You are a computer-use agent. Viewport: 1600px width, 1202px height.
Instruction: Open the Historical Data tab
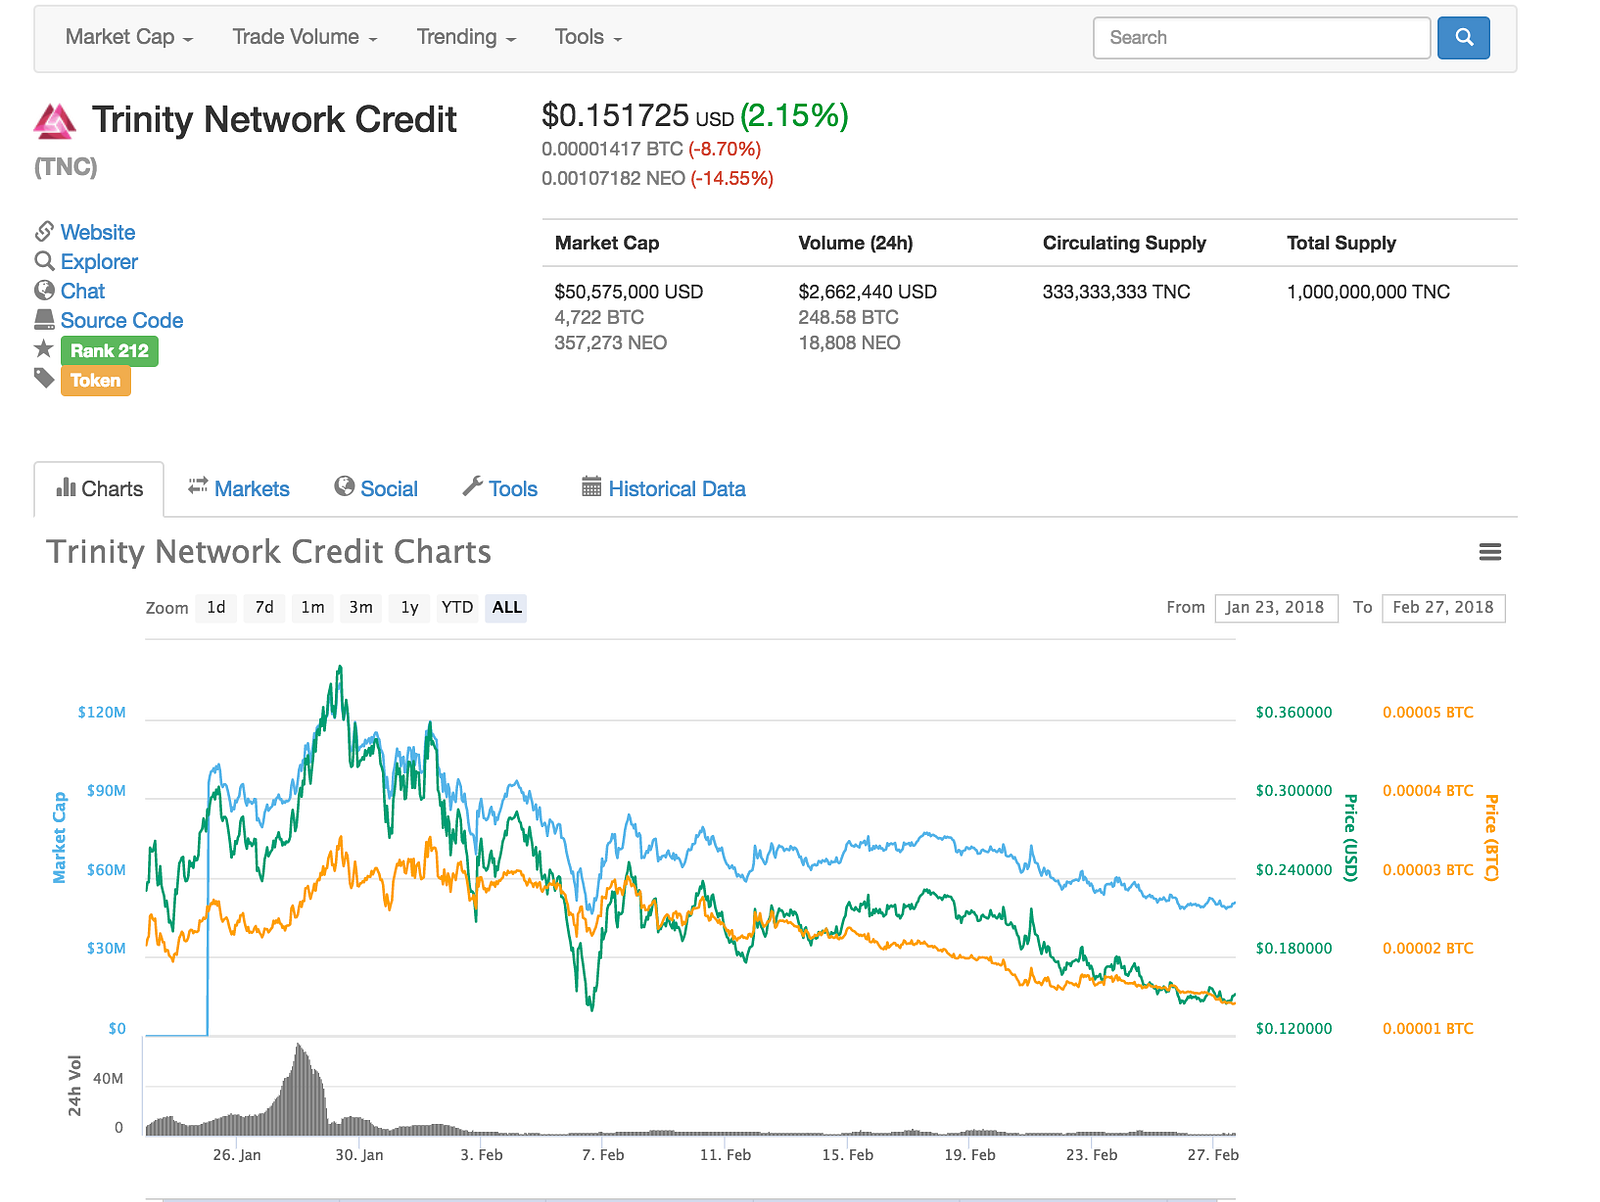coord(664,489)
